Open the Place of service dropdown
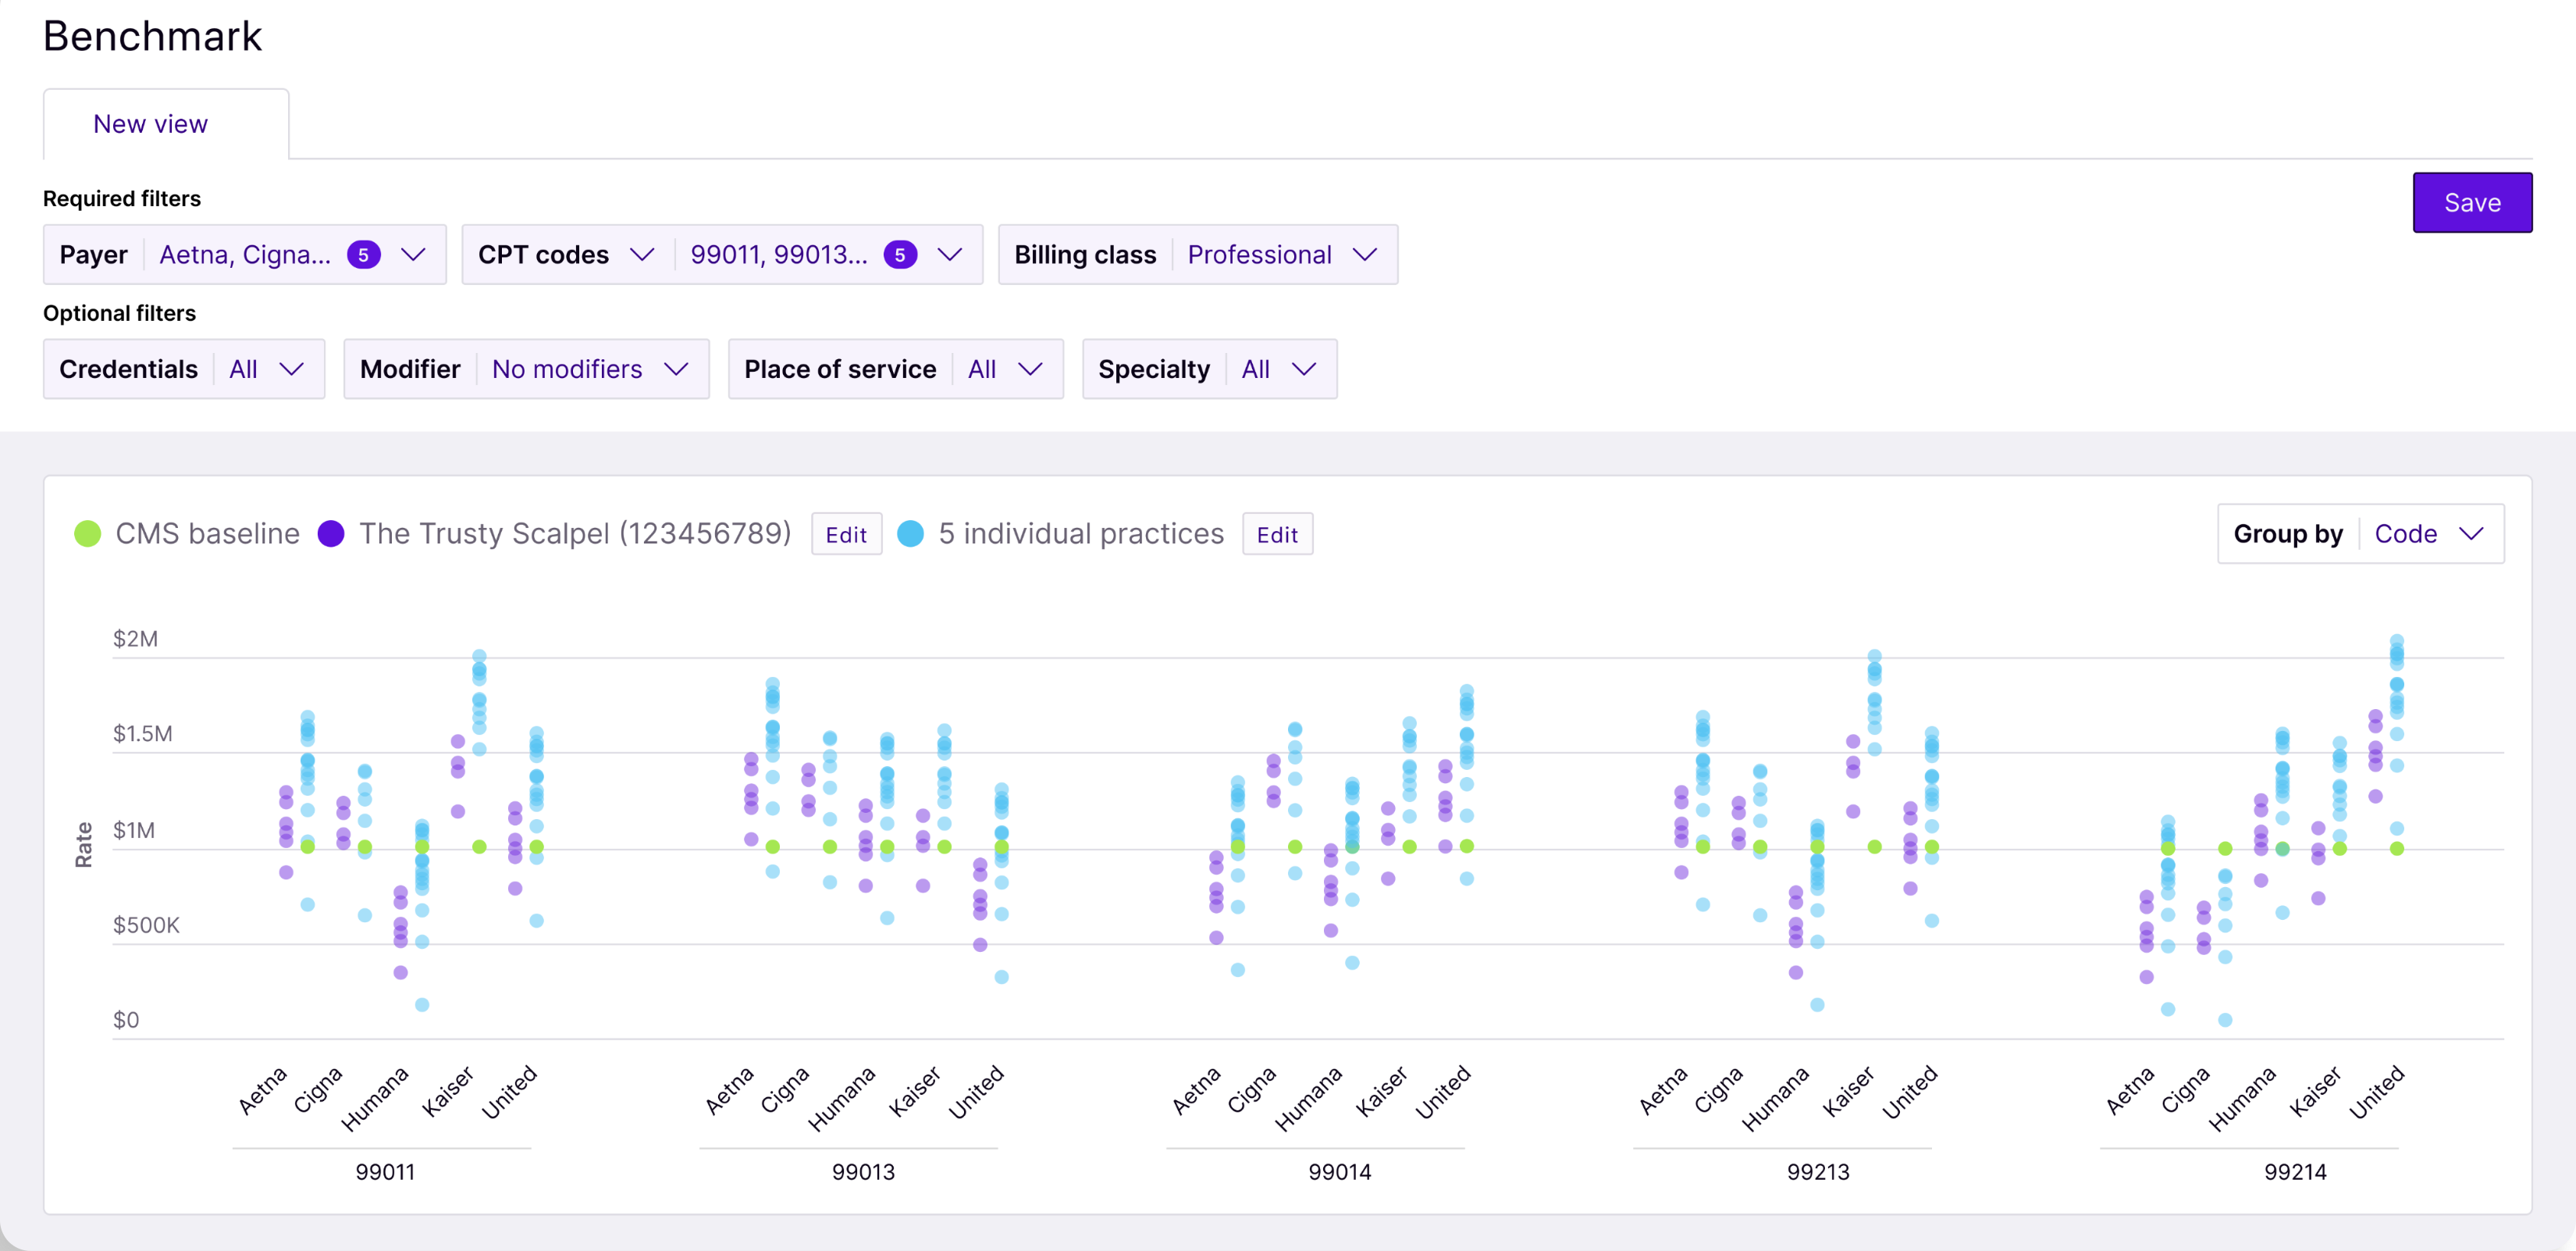The height and width of the screenshot is (1251, 2576). point(895,369)
